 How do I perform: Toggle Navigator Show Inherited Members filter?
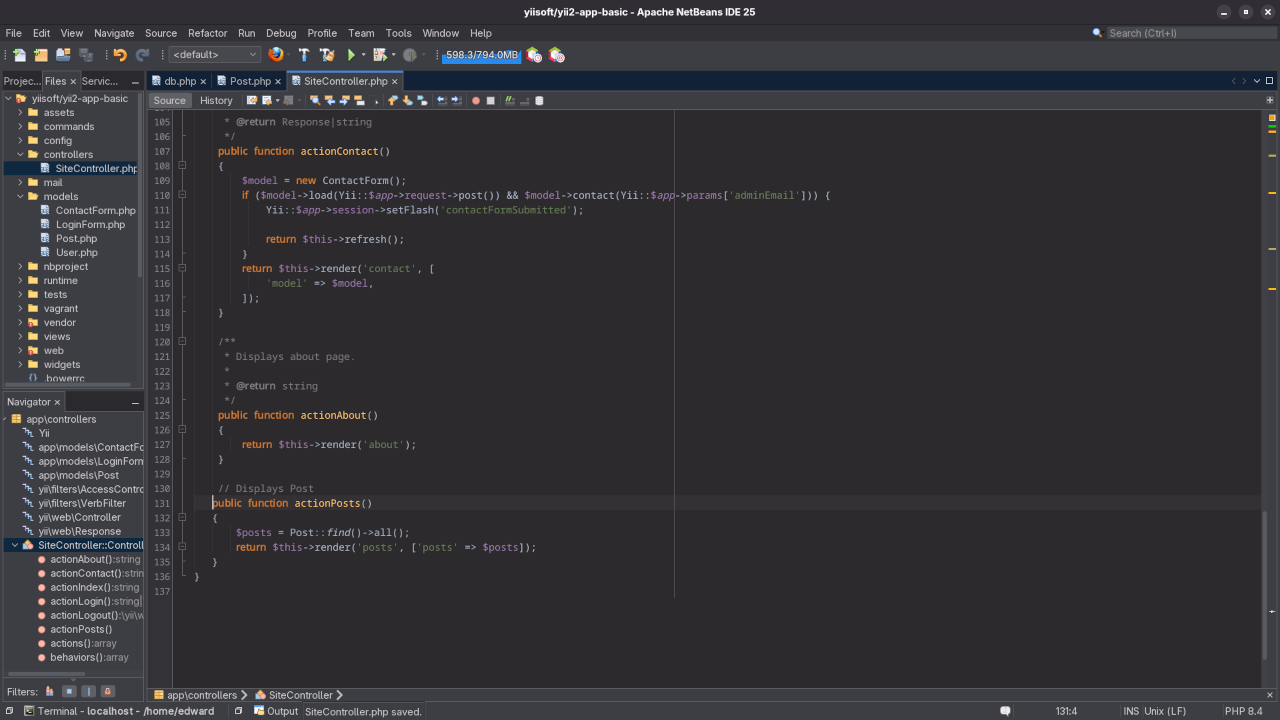click(50, 691)
